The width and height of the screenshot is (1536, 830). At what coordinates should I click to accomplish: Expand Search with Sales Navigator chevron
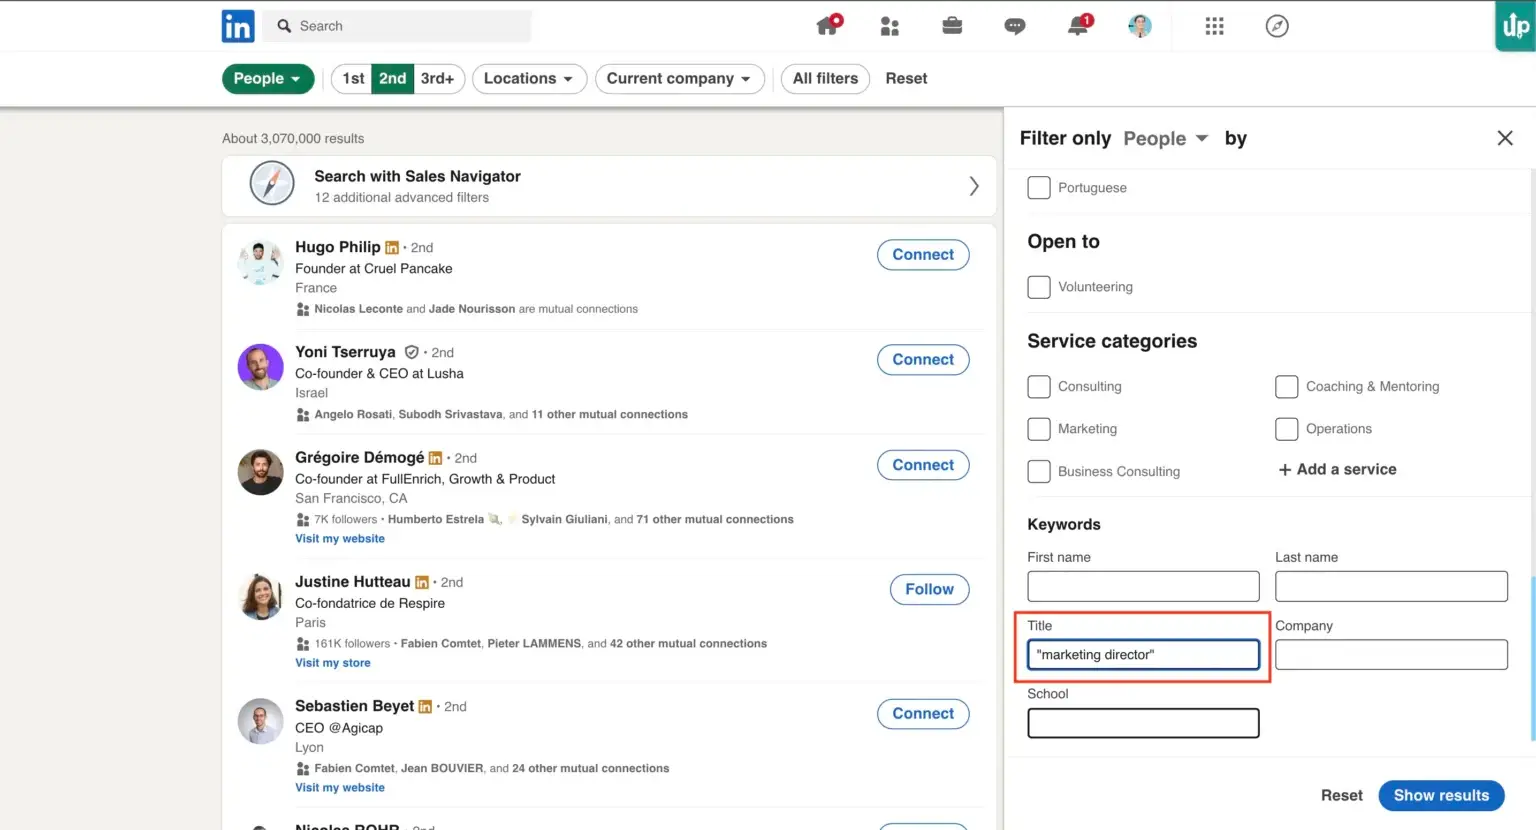[973, 186]
